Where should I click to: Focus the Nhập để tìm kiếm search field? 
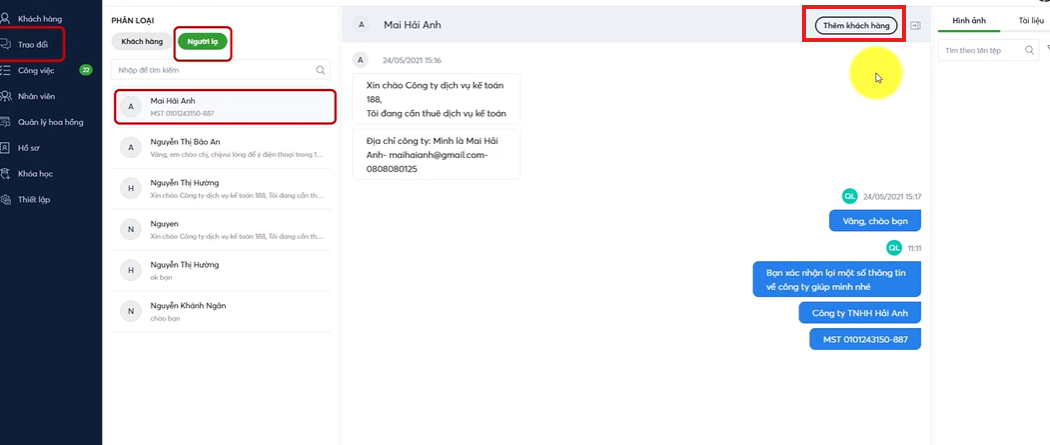tap(214, 71)
